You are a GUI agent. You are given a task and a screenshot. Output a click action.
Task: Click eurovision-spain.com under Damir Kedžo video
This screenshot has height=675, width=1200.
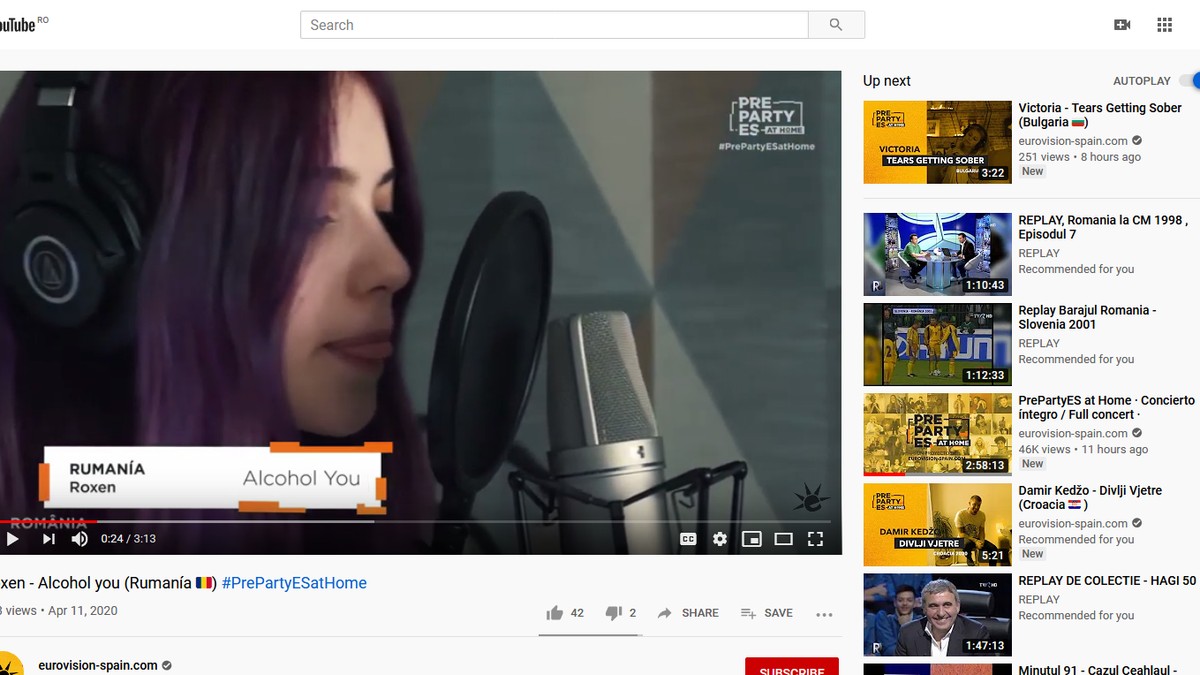(1073, 523)
